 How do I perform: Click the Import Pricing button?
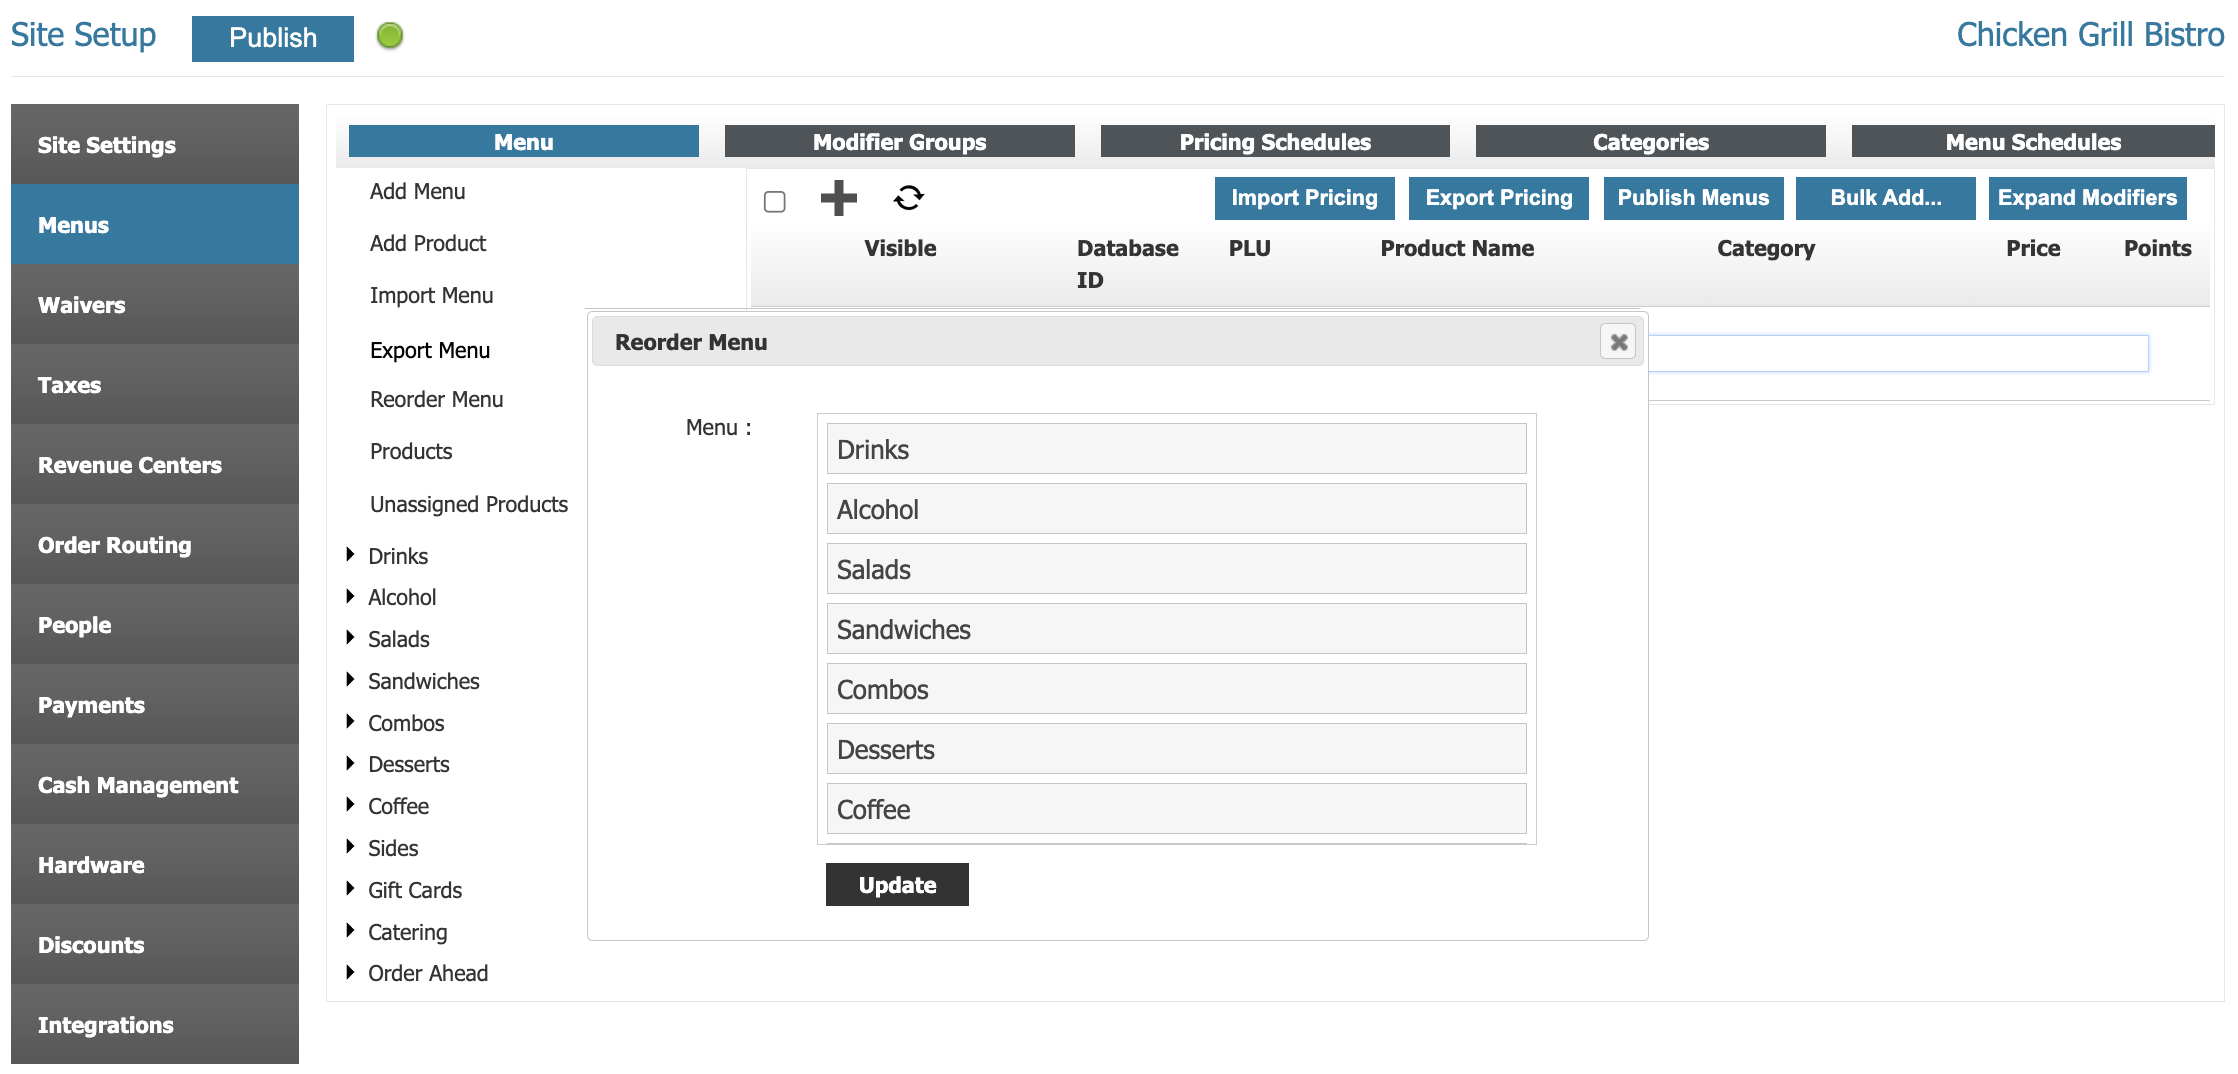point(1304,198)
